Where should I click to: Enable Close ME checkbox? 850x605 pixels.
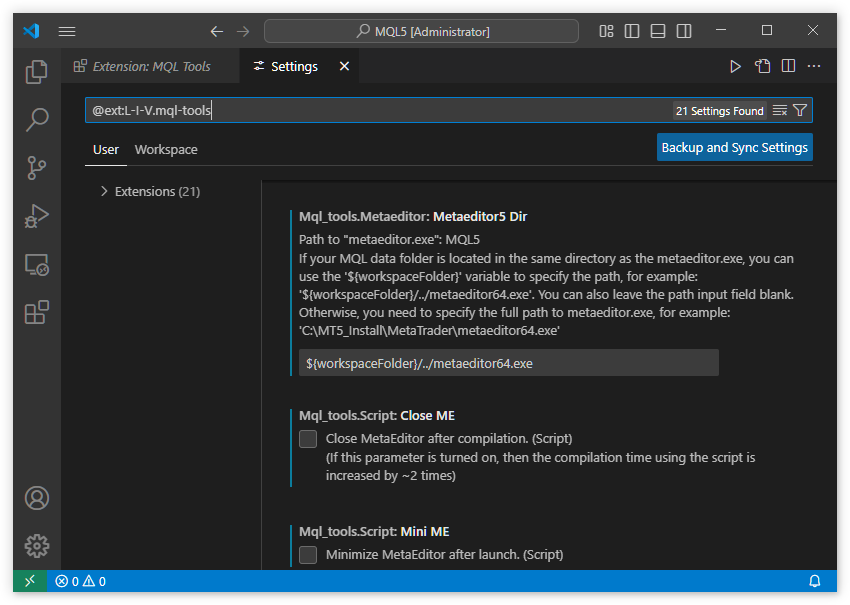308,439
